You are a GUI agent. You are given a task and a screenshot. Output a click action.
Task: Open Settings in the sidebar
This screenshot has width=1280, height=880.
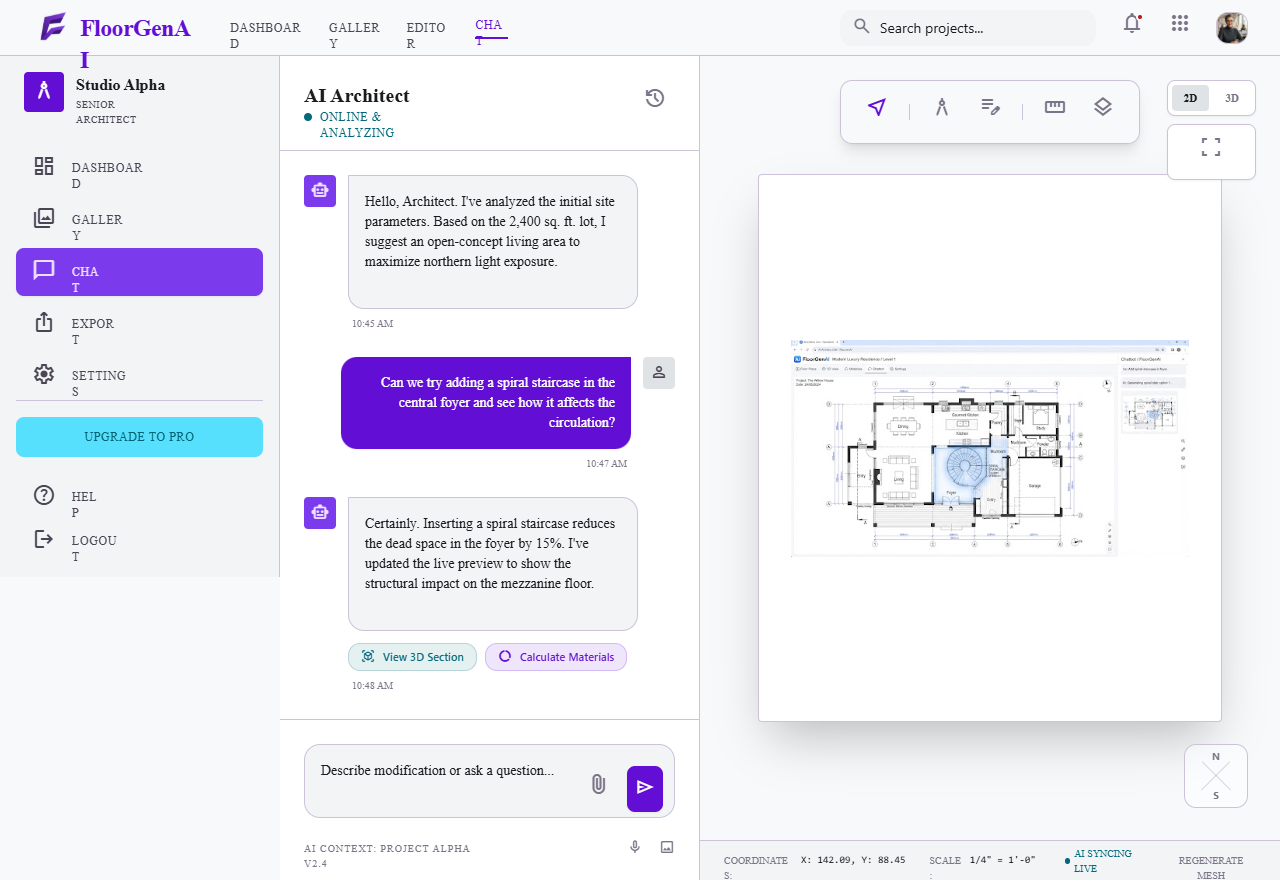point(139,378)
